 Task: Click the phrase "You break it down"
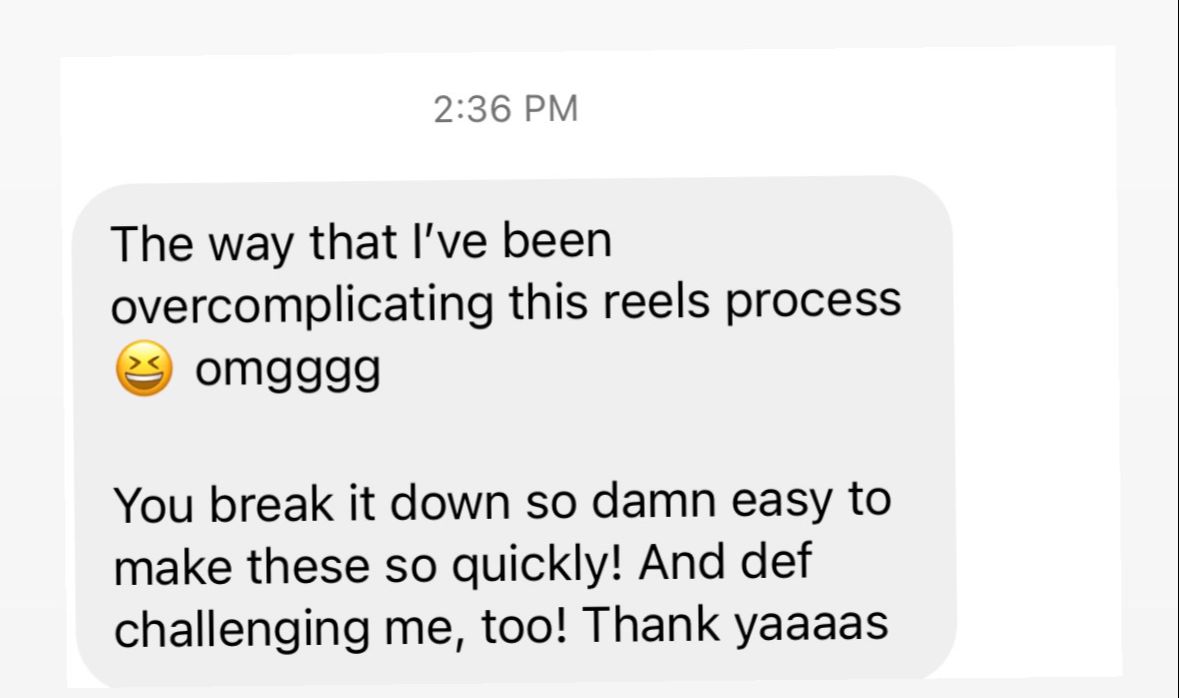pos(312,503)
